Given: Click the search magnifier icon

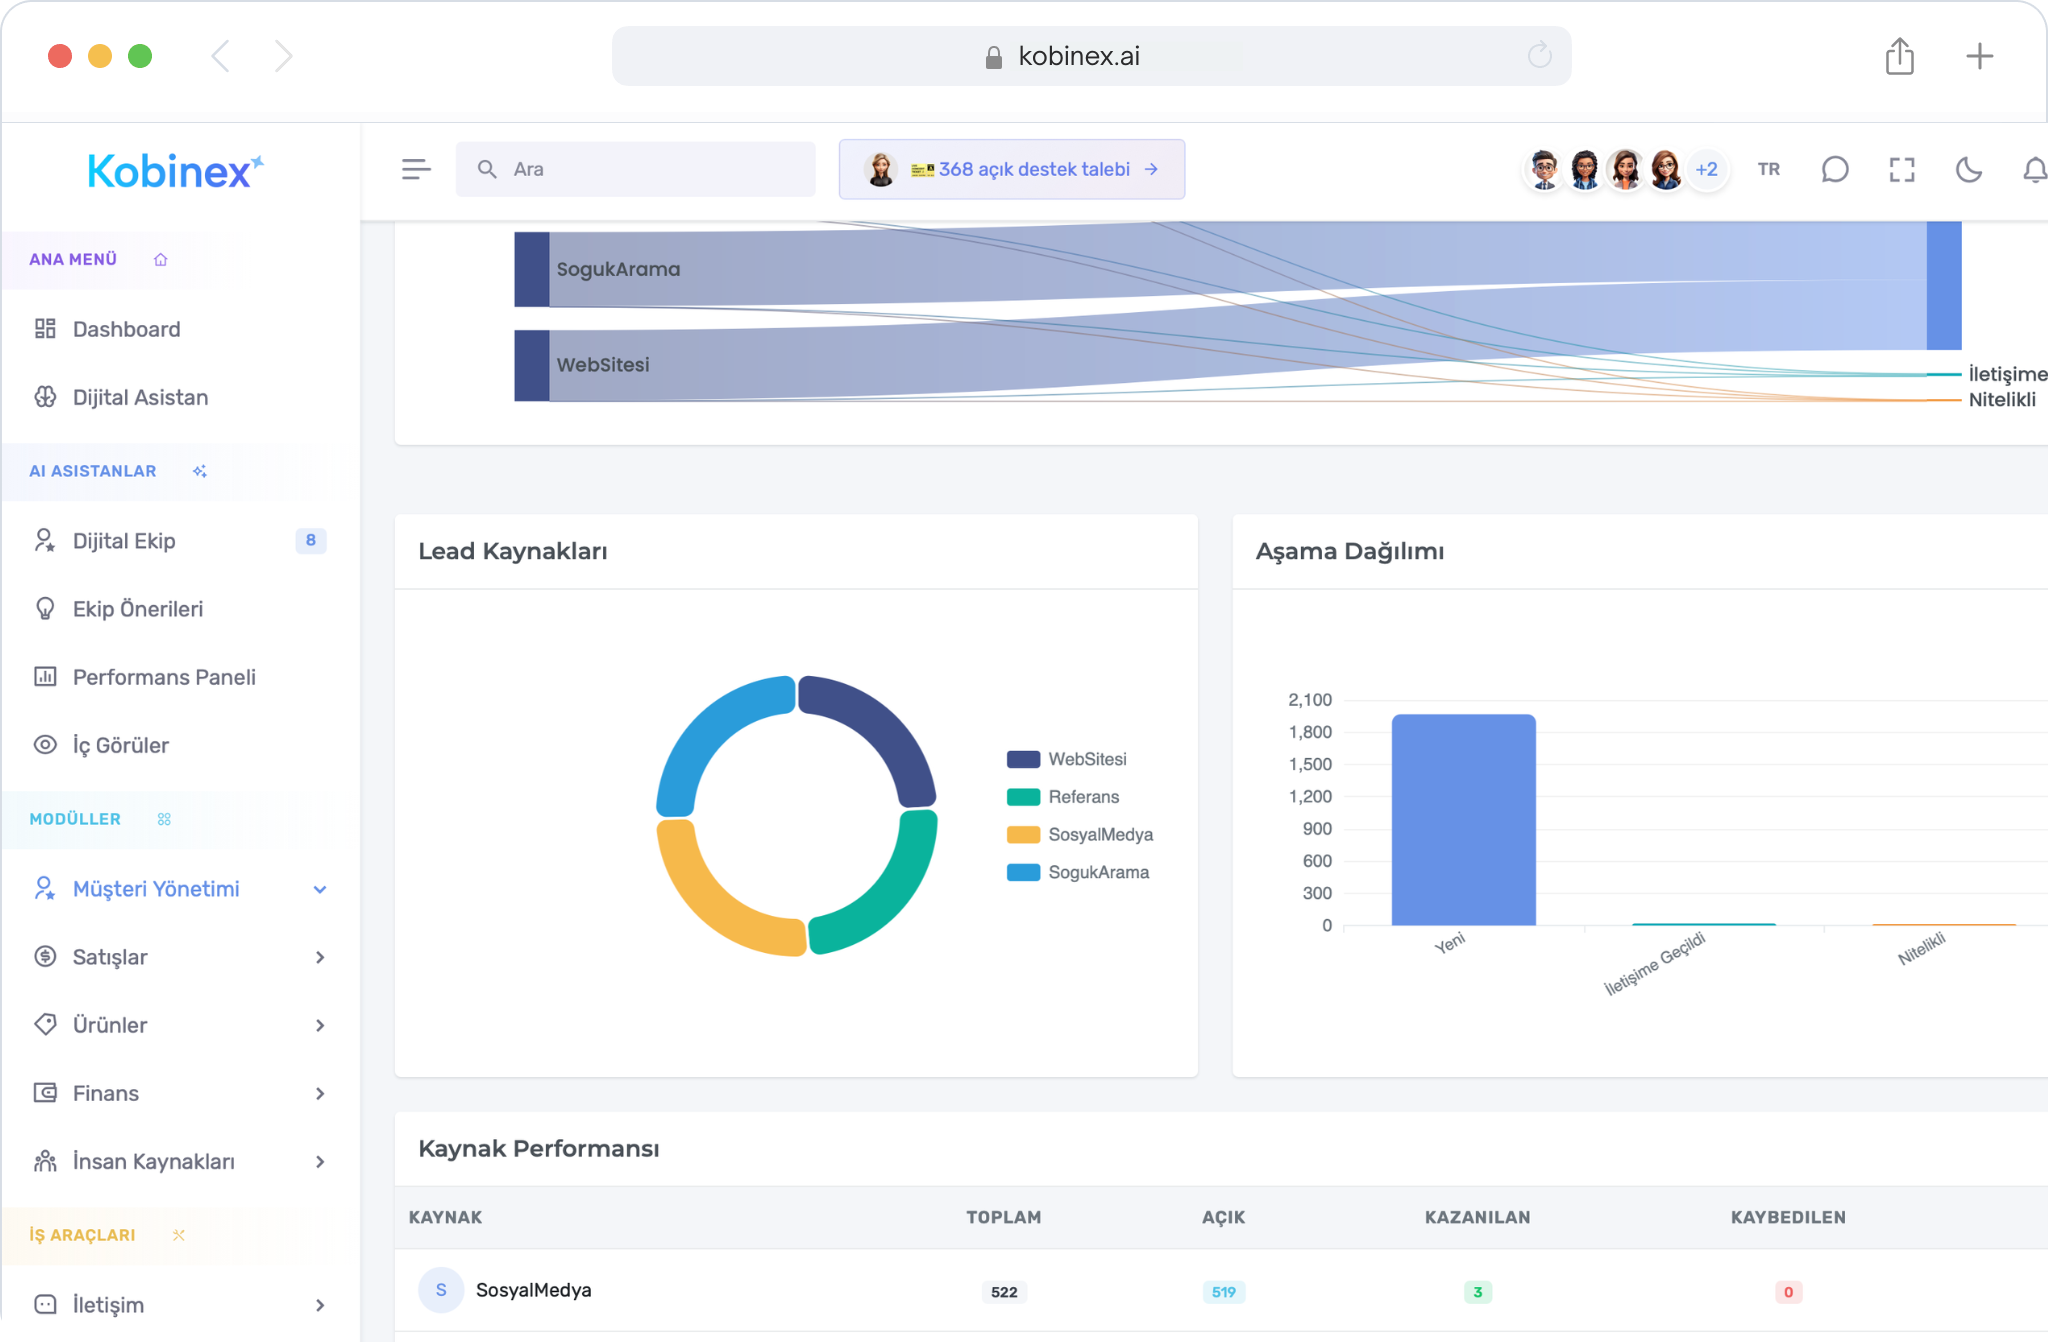Looking at the screenshot, I should (487, 169).
